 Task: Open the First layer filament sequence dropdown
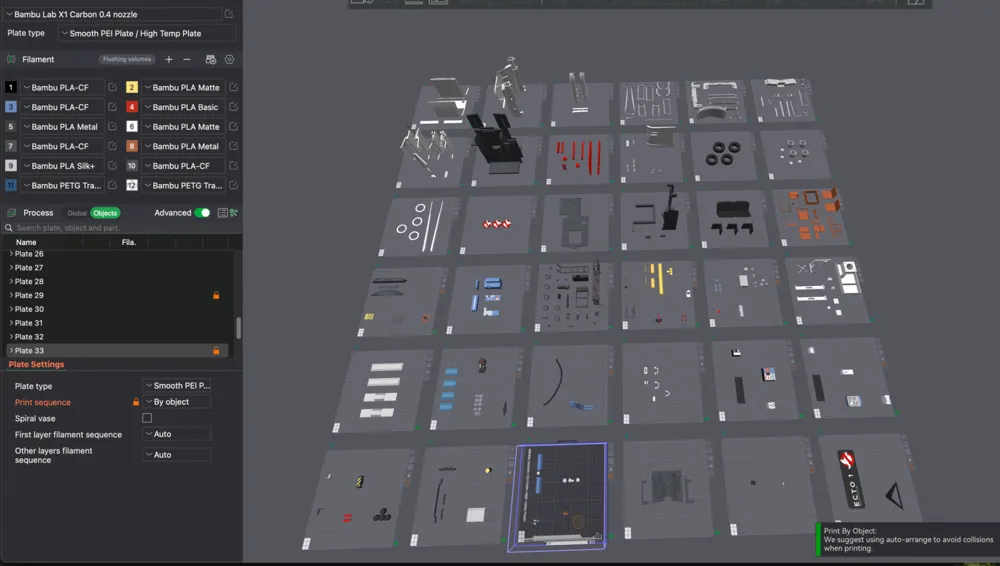pos(177,435)
